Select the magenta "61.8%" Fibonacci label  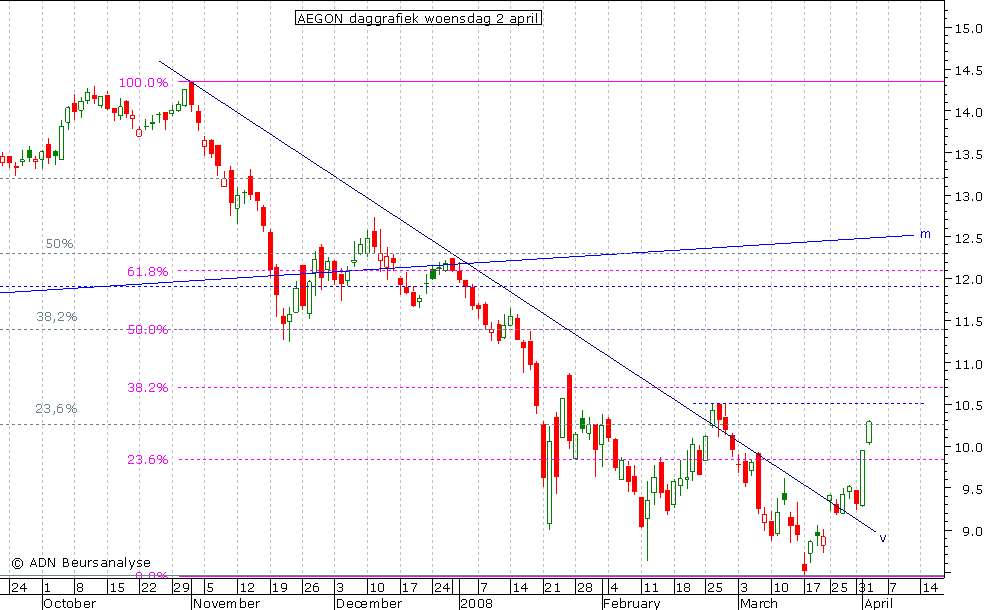click(x=148, y=271)
